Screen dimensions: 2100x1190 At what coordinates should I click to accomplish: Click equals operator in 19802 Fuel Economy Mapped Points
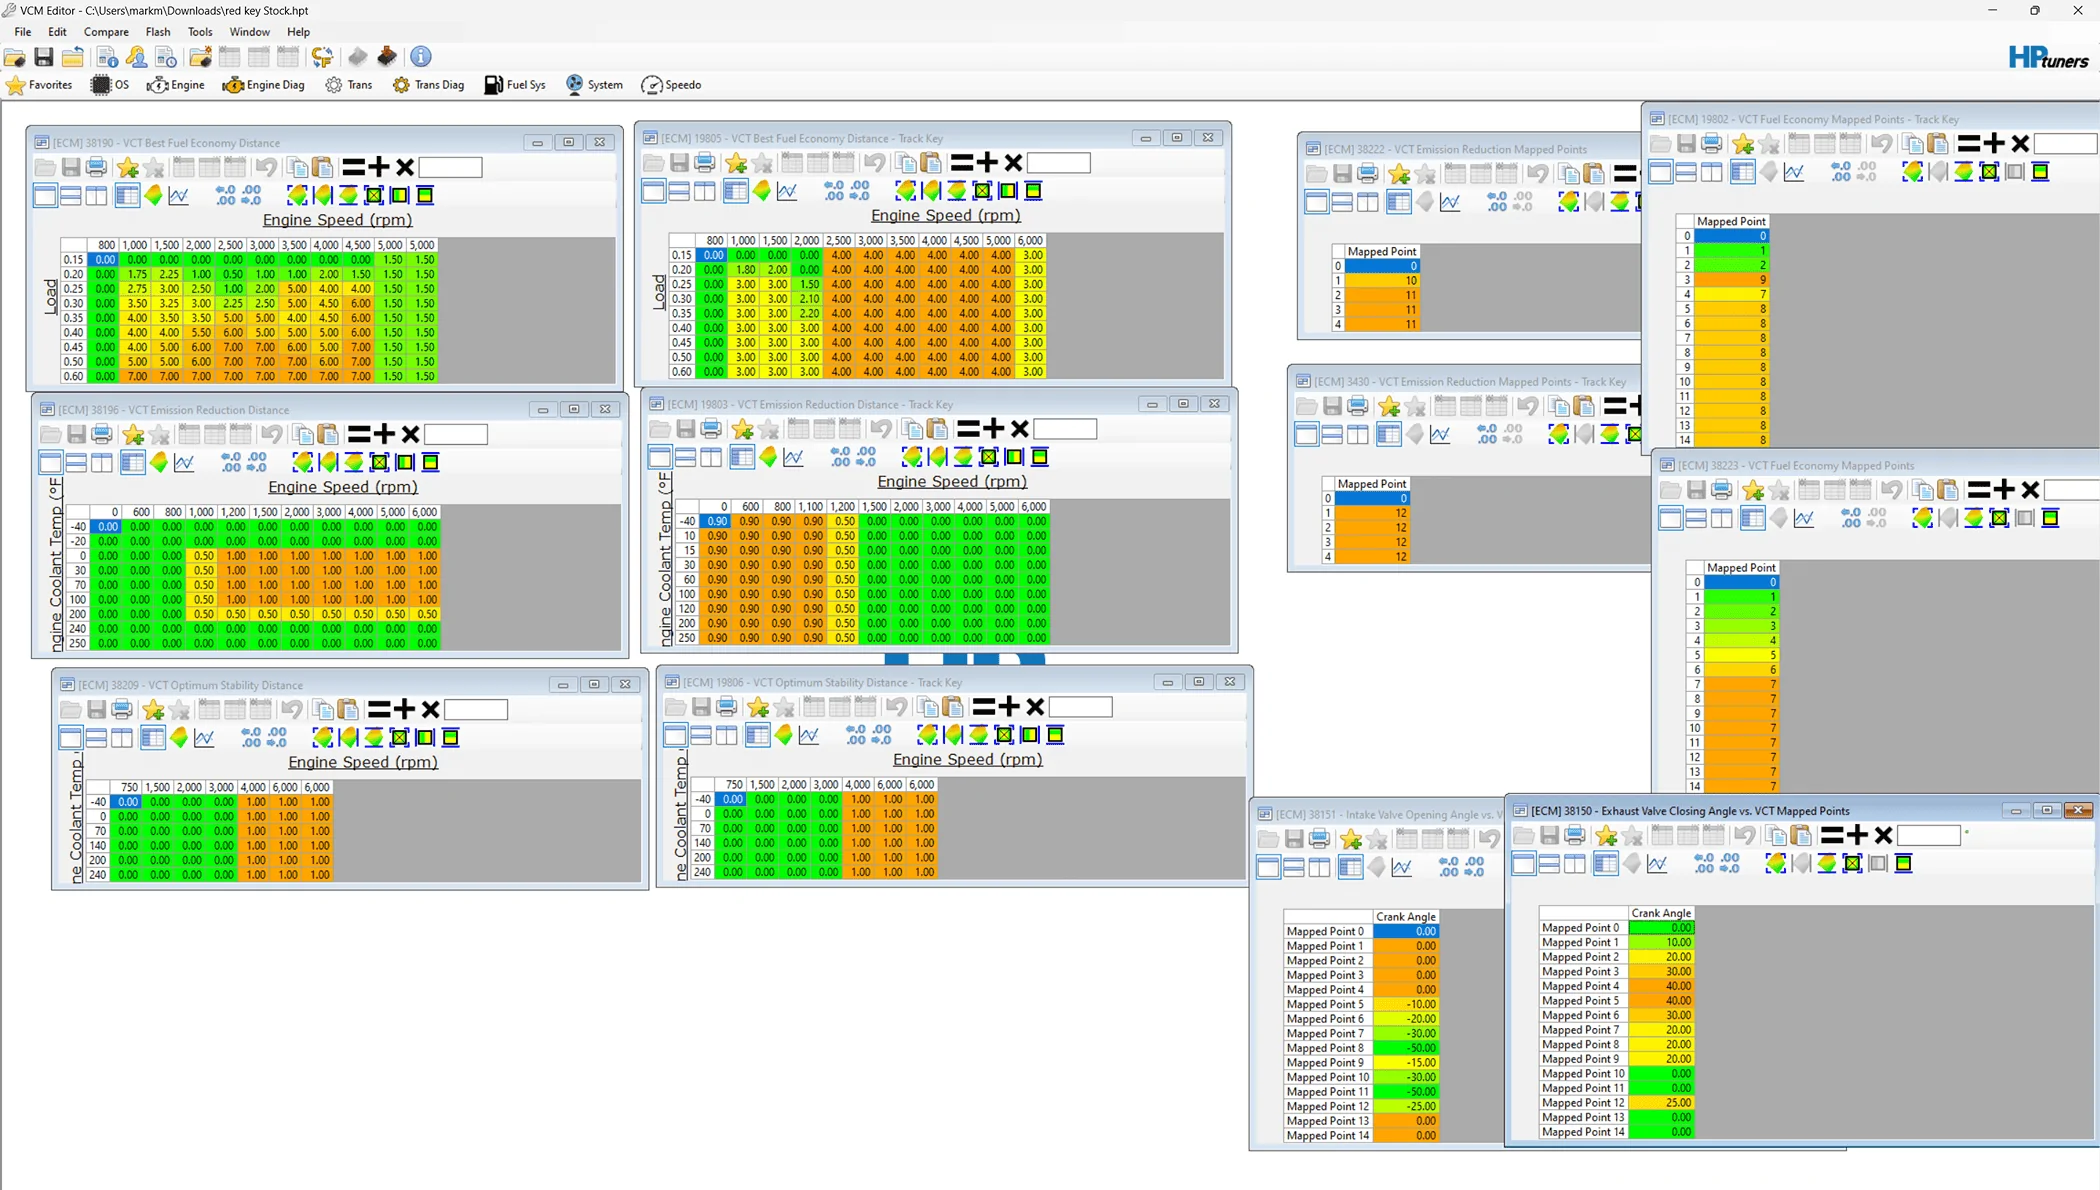tap(1968, 144)
